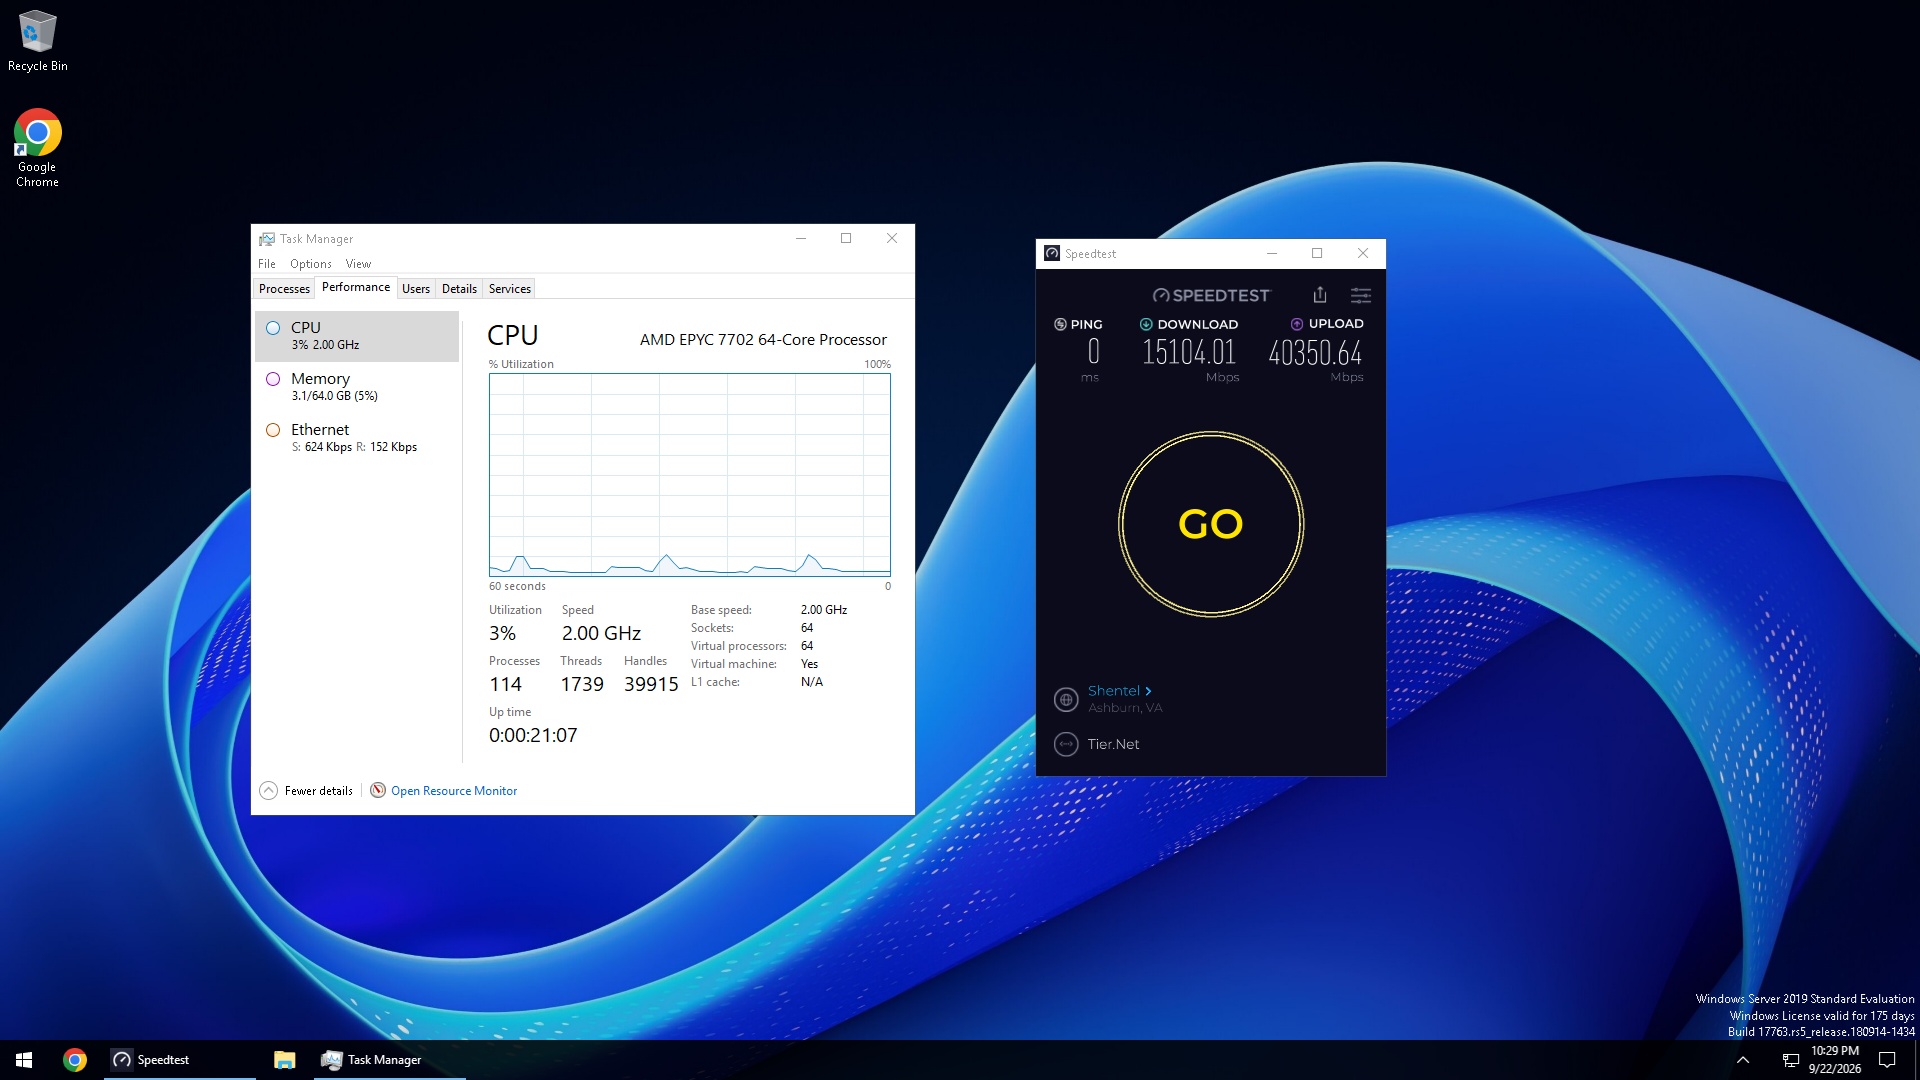Open File Explorer from the taskbar
Image resolution: width=1920 pixels, height=1080 pixels.
coord(285,1060)
